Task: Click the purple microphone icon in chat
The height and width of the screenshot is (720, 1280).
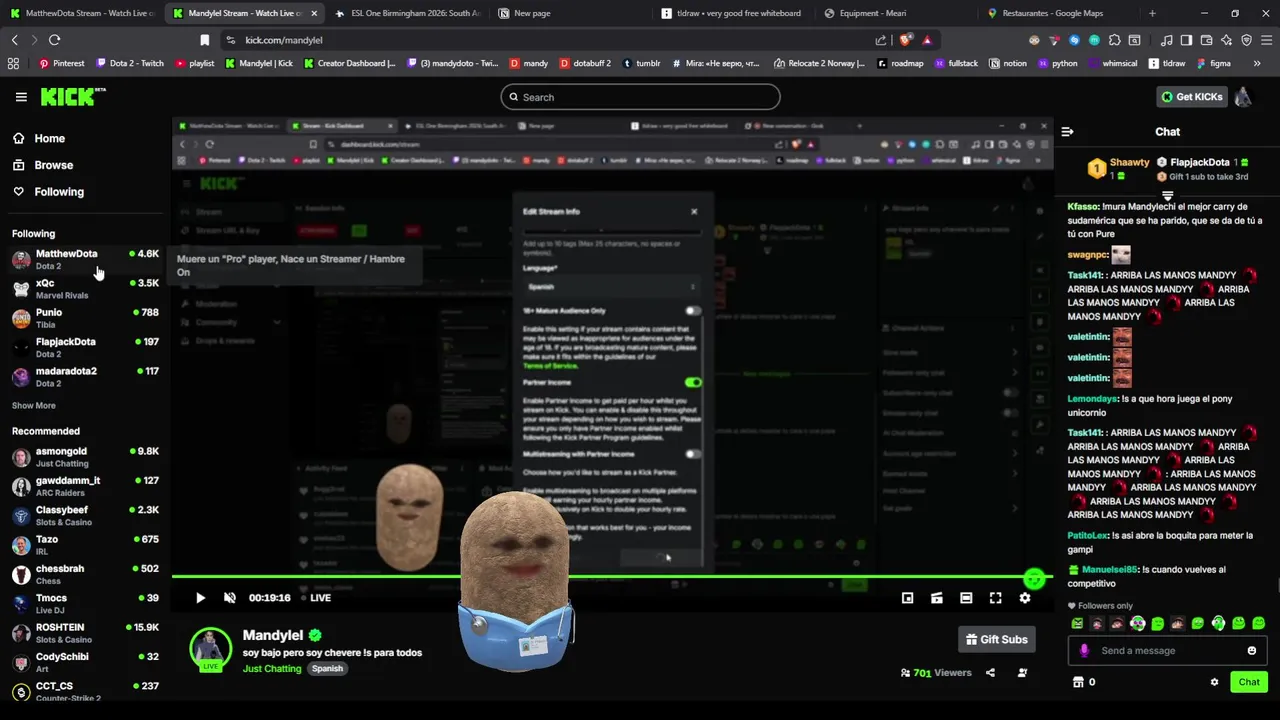Action: pyautogui.click(x=1084, y=651)
